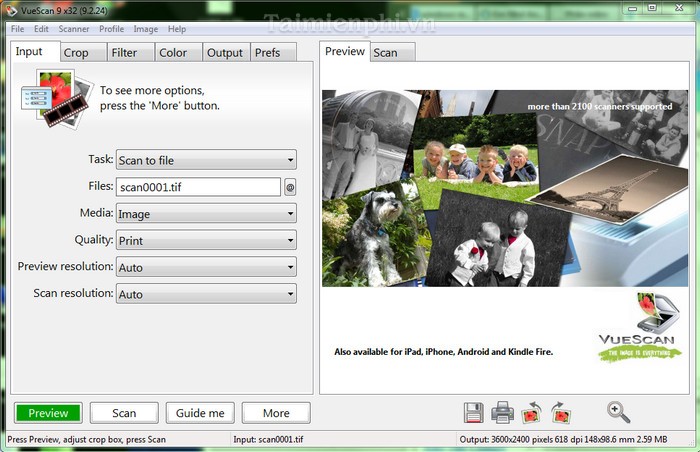Expand the Media dropdown
This screenshot has height=452, width=700.
pyautogui.click(x=206, y=214)
